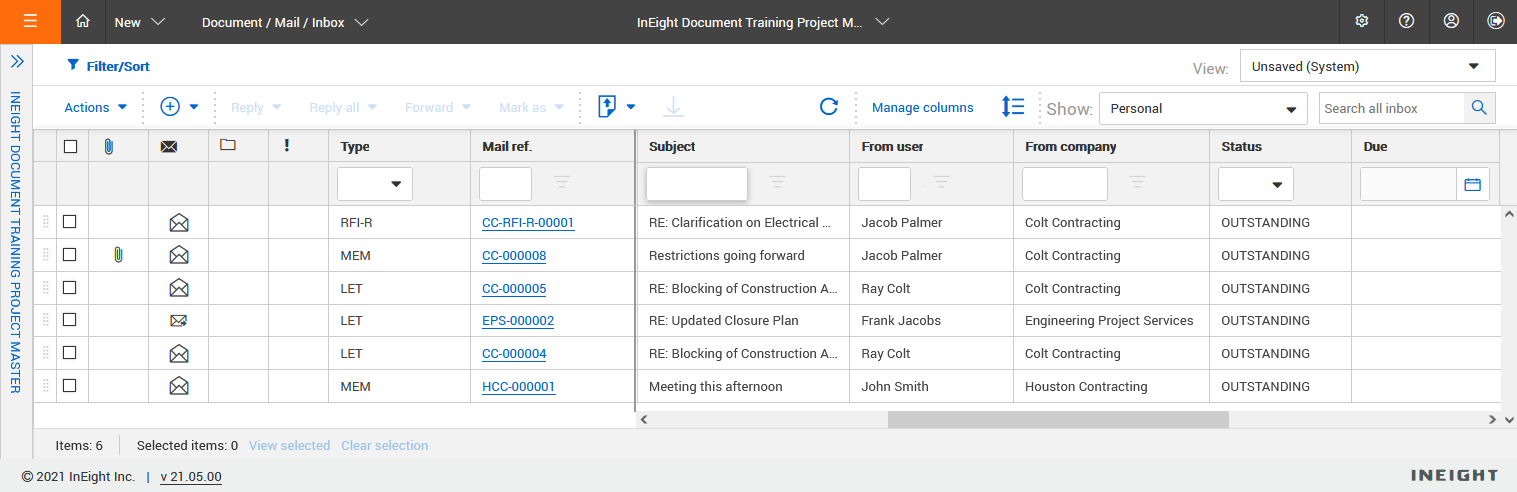Click the row height spacing icon
Viewport: 1517px width, 492px height.
click(1012, 107)
